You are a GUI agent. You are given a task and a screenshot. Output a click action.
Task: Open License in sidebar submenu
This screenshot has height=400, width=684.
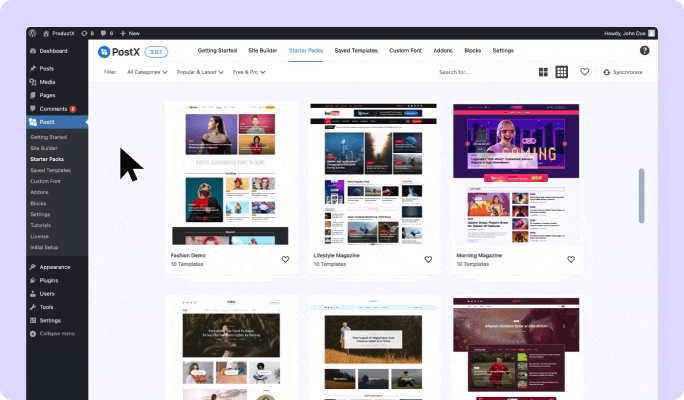click(x=39, y=236)
